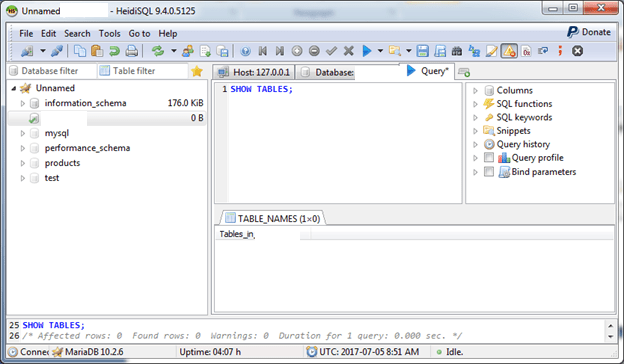Expand the products database node

click(x=23, y=163)
